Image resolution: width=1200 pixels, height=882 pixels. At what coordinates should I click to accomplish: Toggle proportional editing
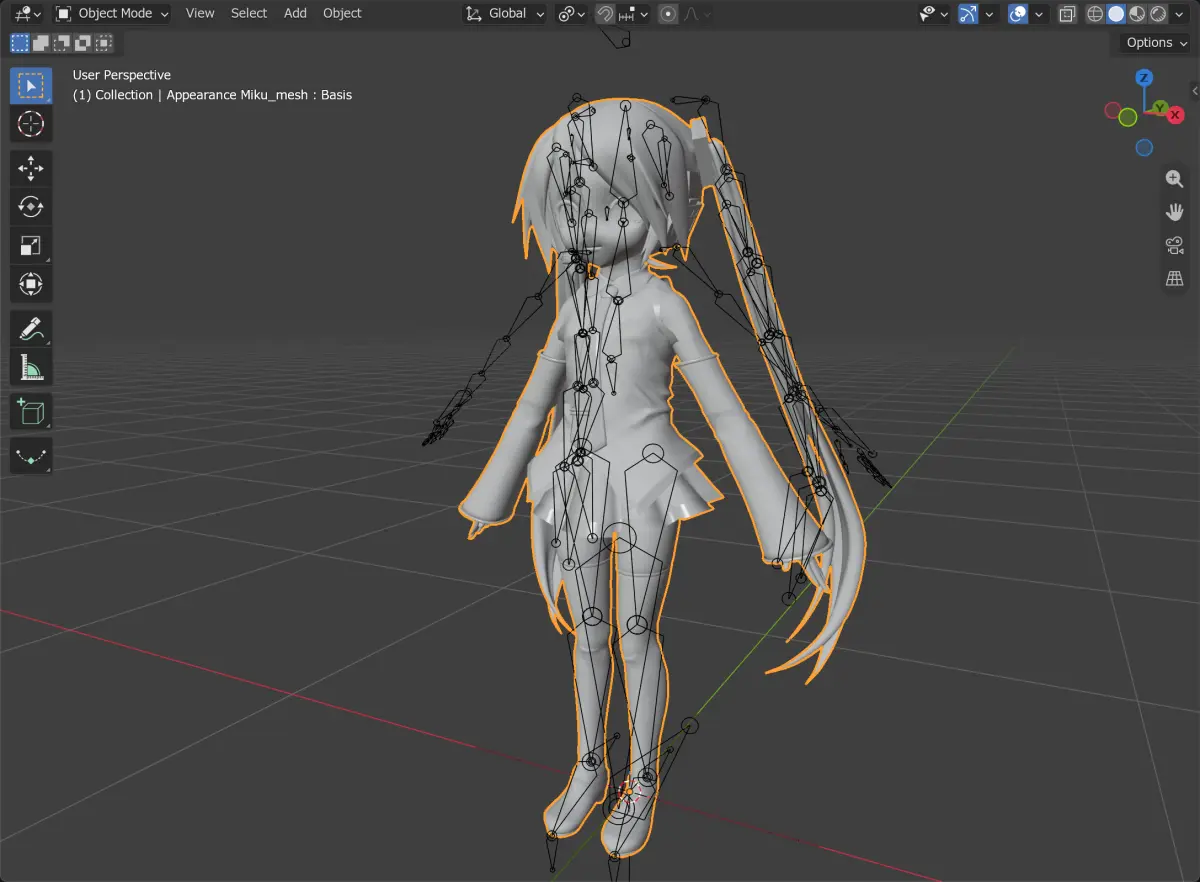pyautogui.click(x=668, y=14)
